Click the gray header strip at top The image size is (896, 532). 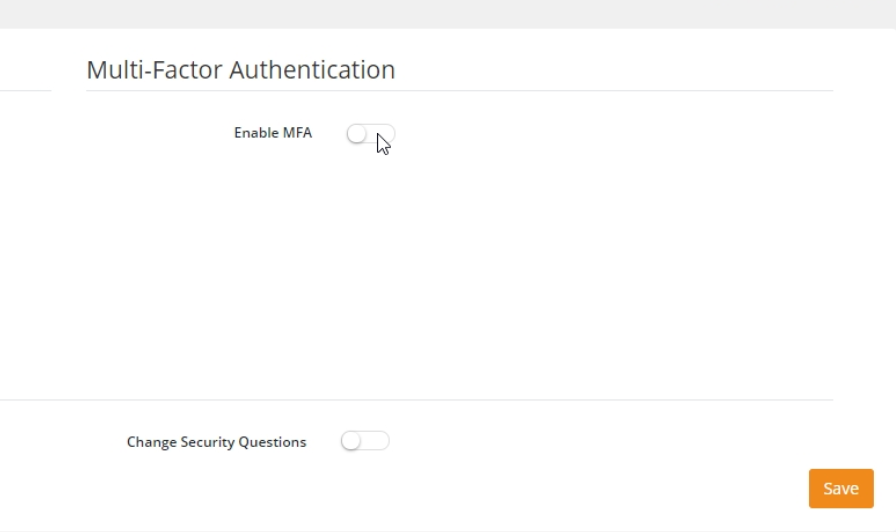pos(448,14)
